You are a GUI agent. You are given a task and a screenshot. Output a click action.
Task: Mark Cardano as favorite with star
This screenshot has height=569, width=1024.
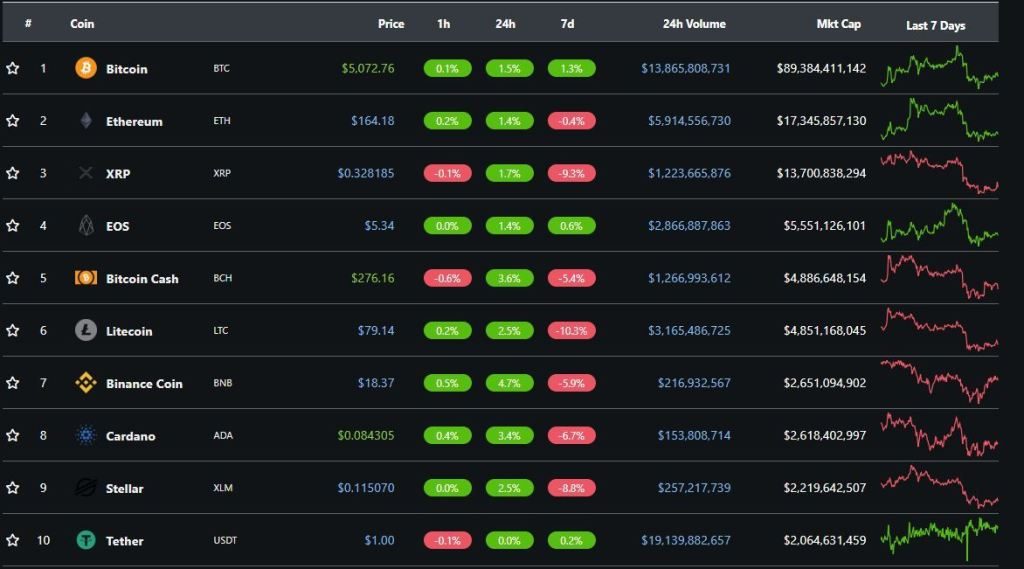point(12,435)
